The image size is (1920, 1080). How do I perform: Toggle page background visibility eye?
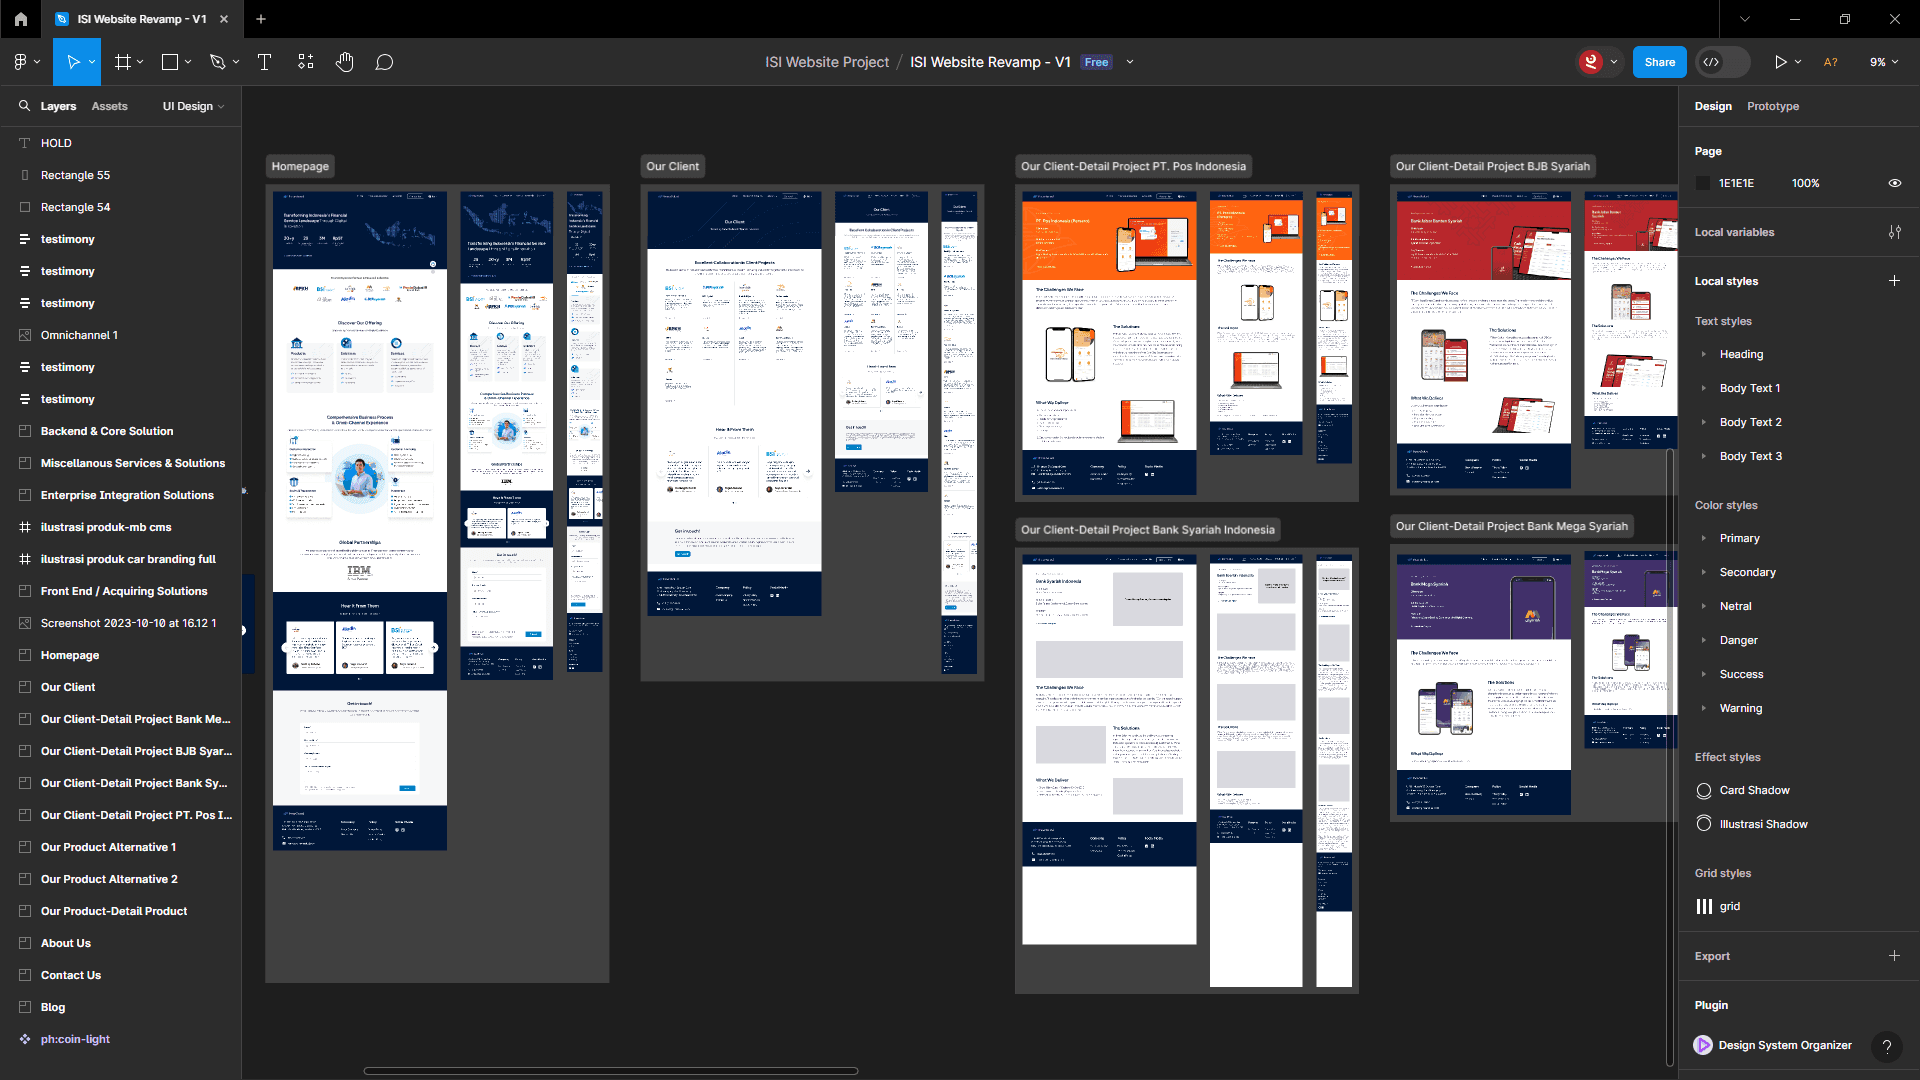pos(1894,183)
